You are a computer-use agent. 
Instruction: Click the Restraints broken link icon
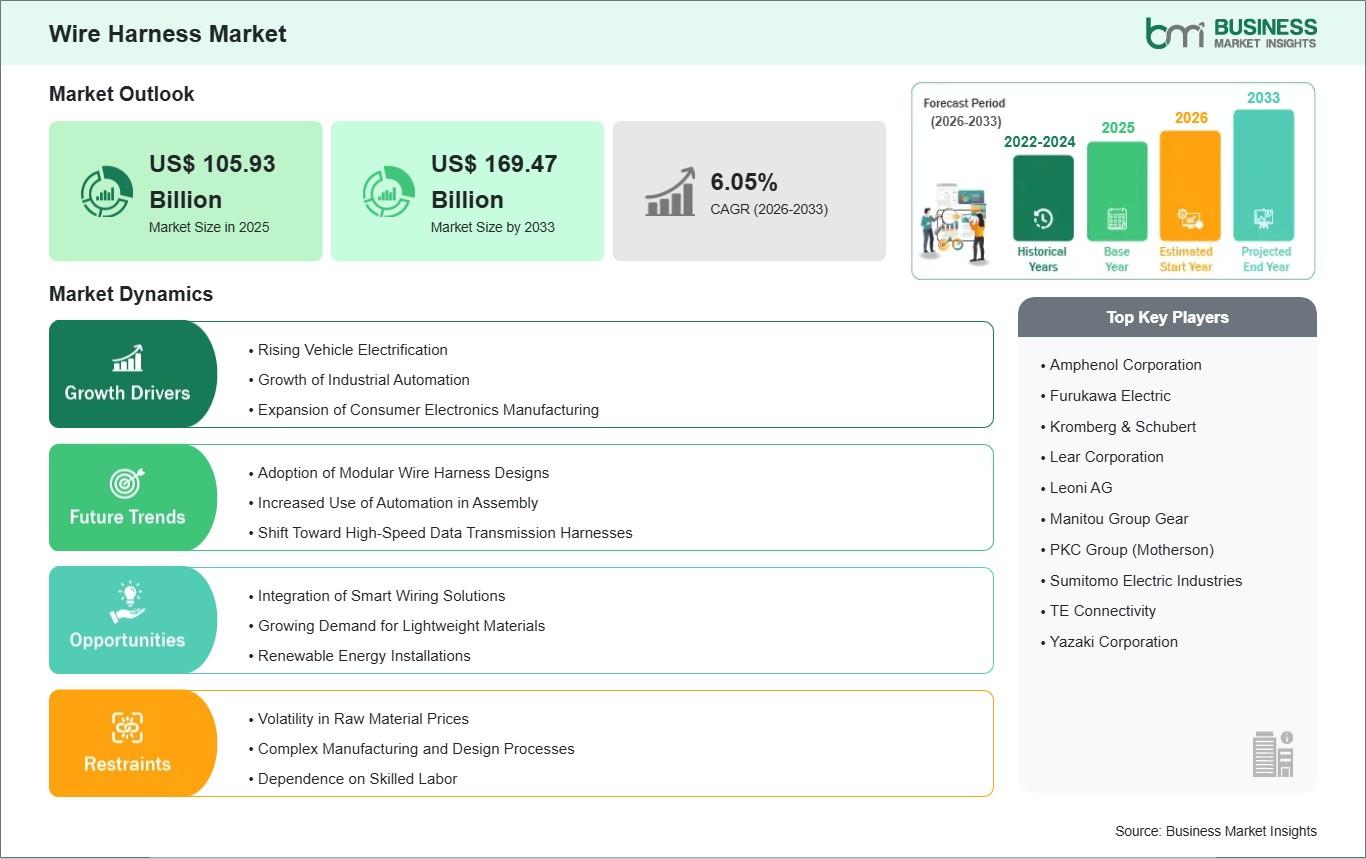click(x=127, y=727)
